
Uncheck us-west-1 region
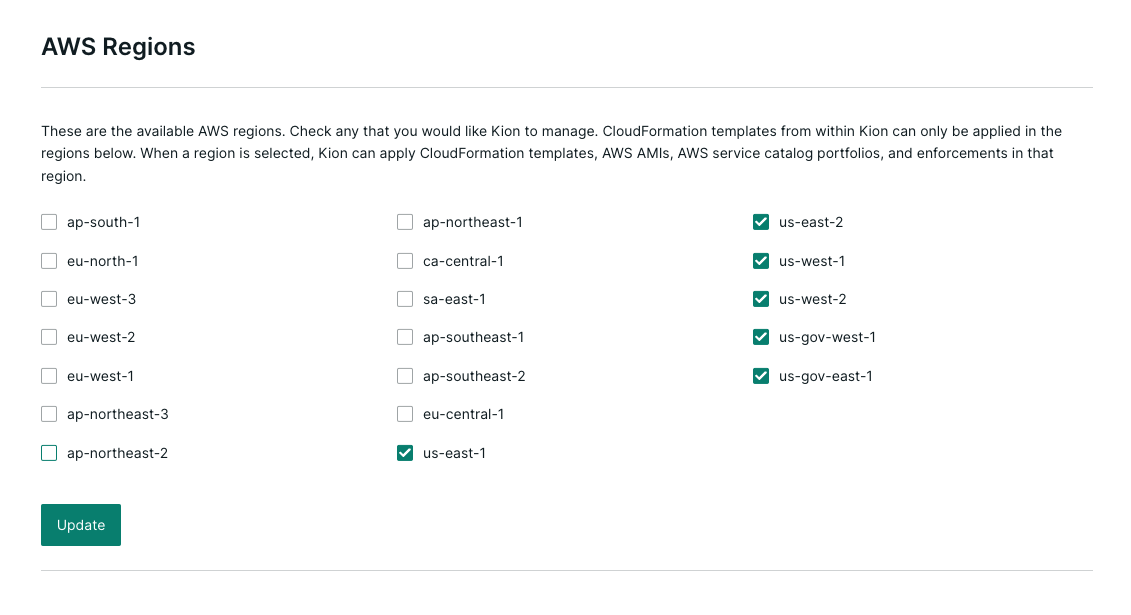(761, 261)
